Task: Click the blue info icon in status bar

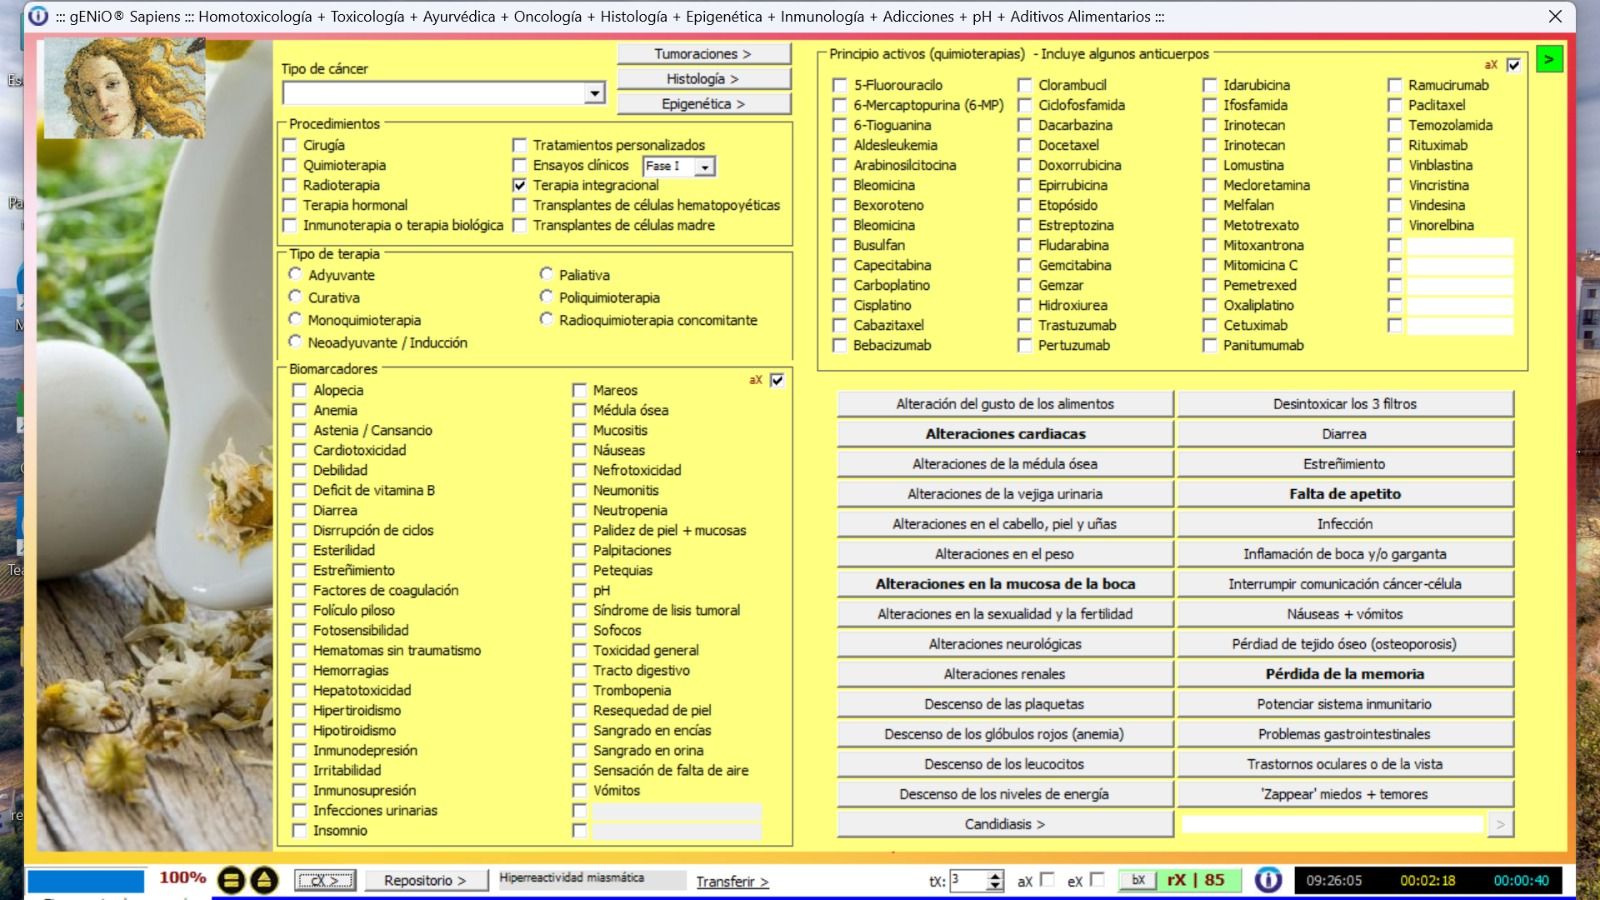Action: [1268, 880]
